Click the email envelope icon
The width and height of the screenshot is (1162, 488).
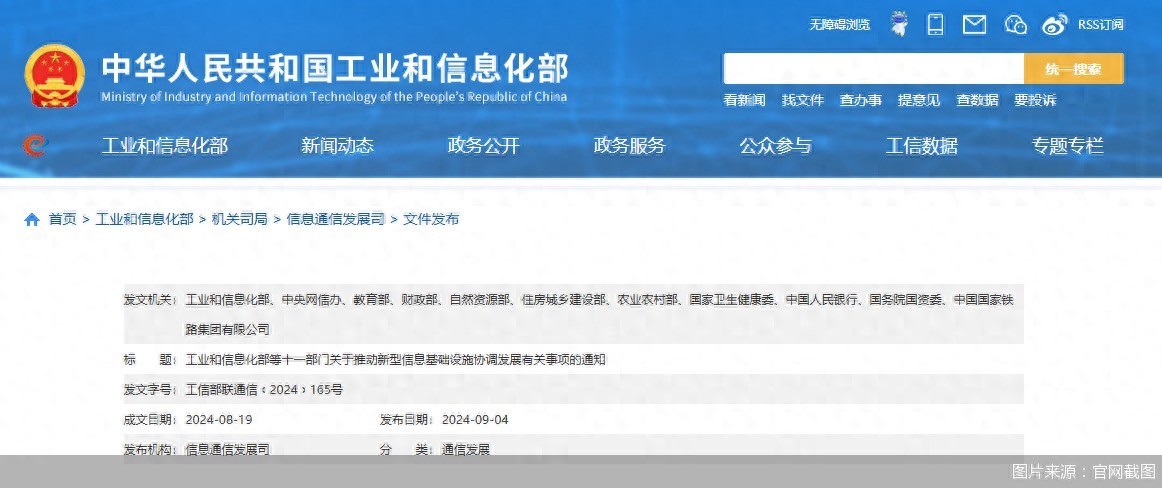[974, 24]
